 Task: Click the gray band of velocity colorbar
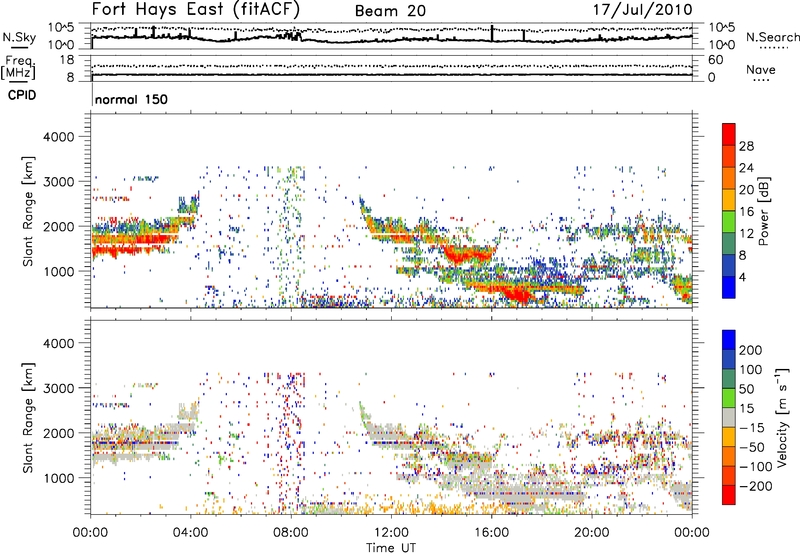(729, 417)
